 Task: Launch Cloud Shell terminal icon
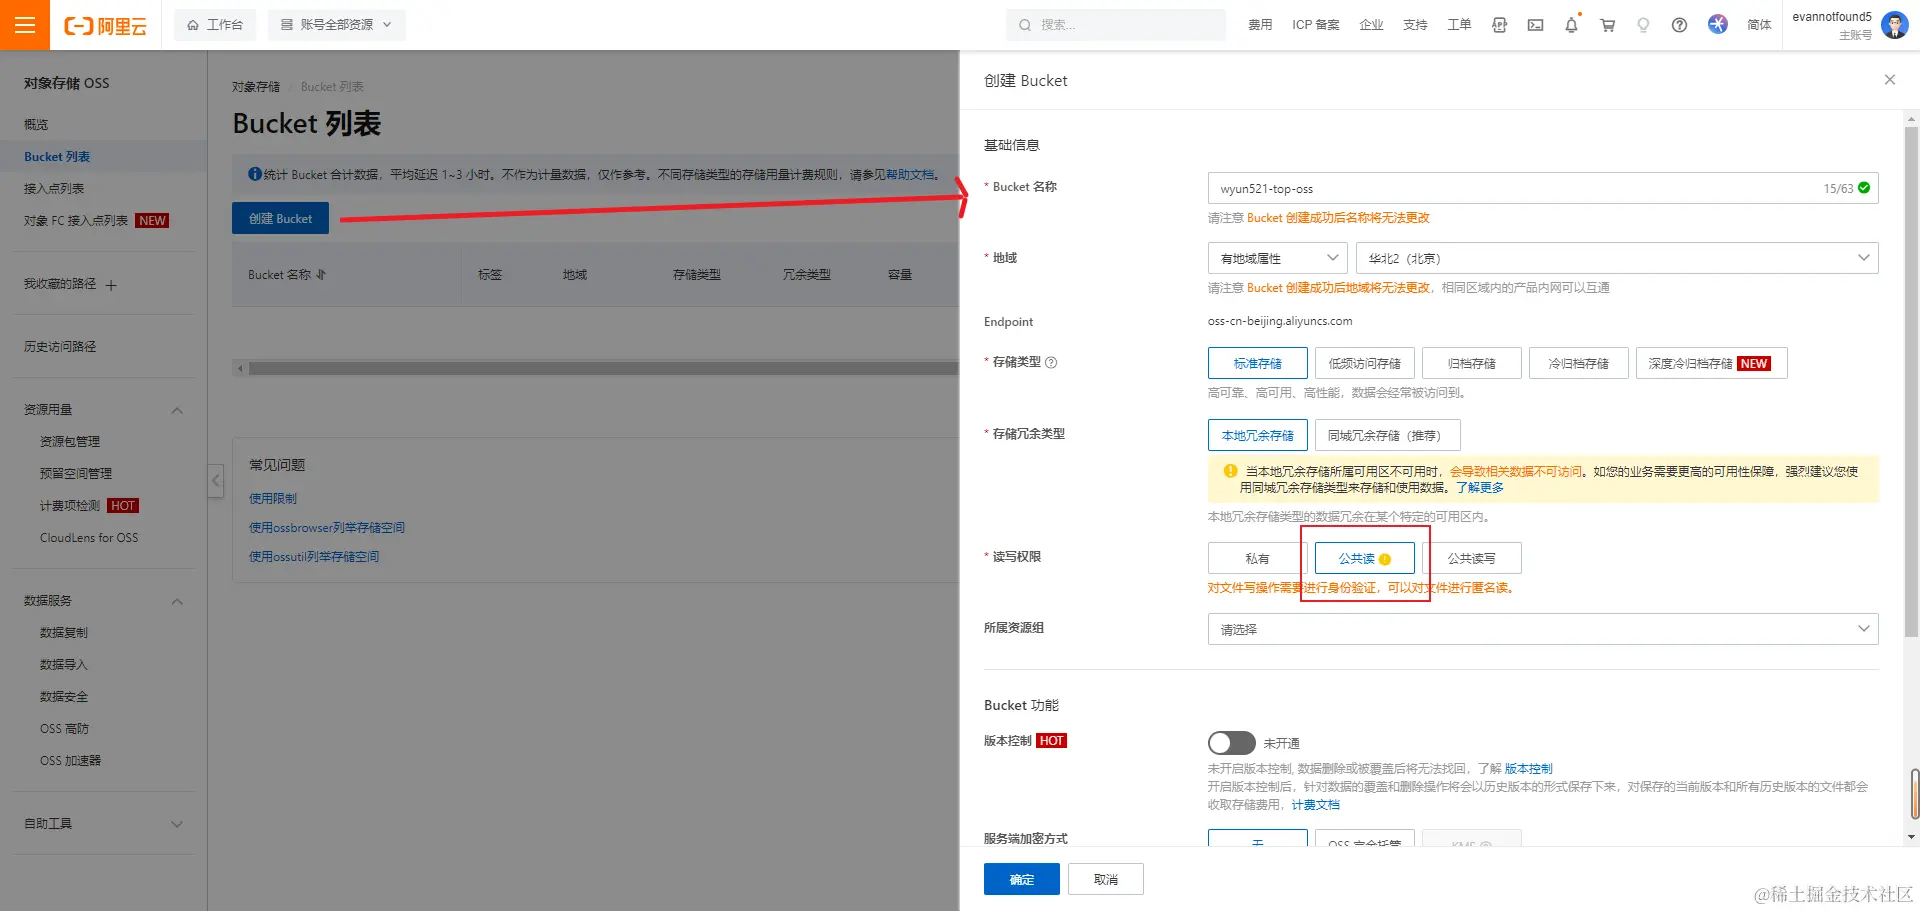coord(1535,25)
